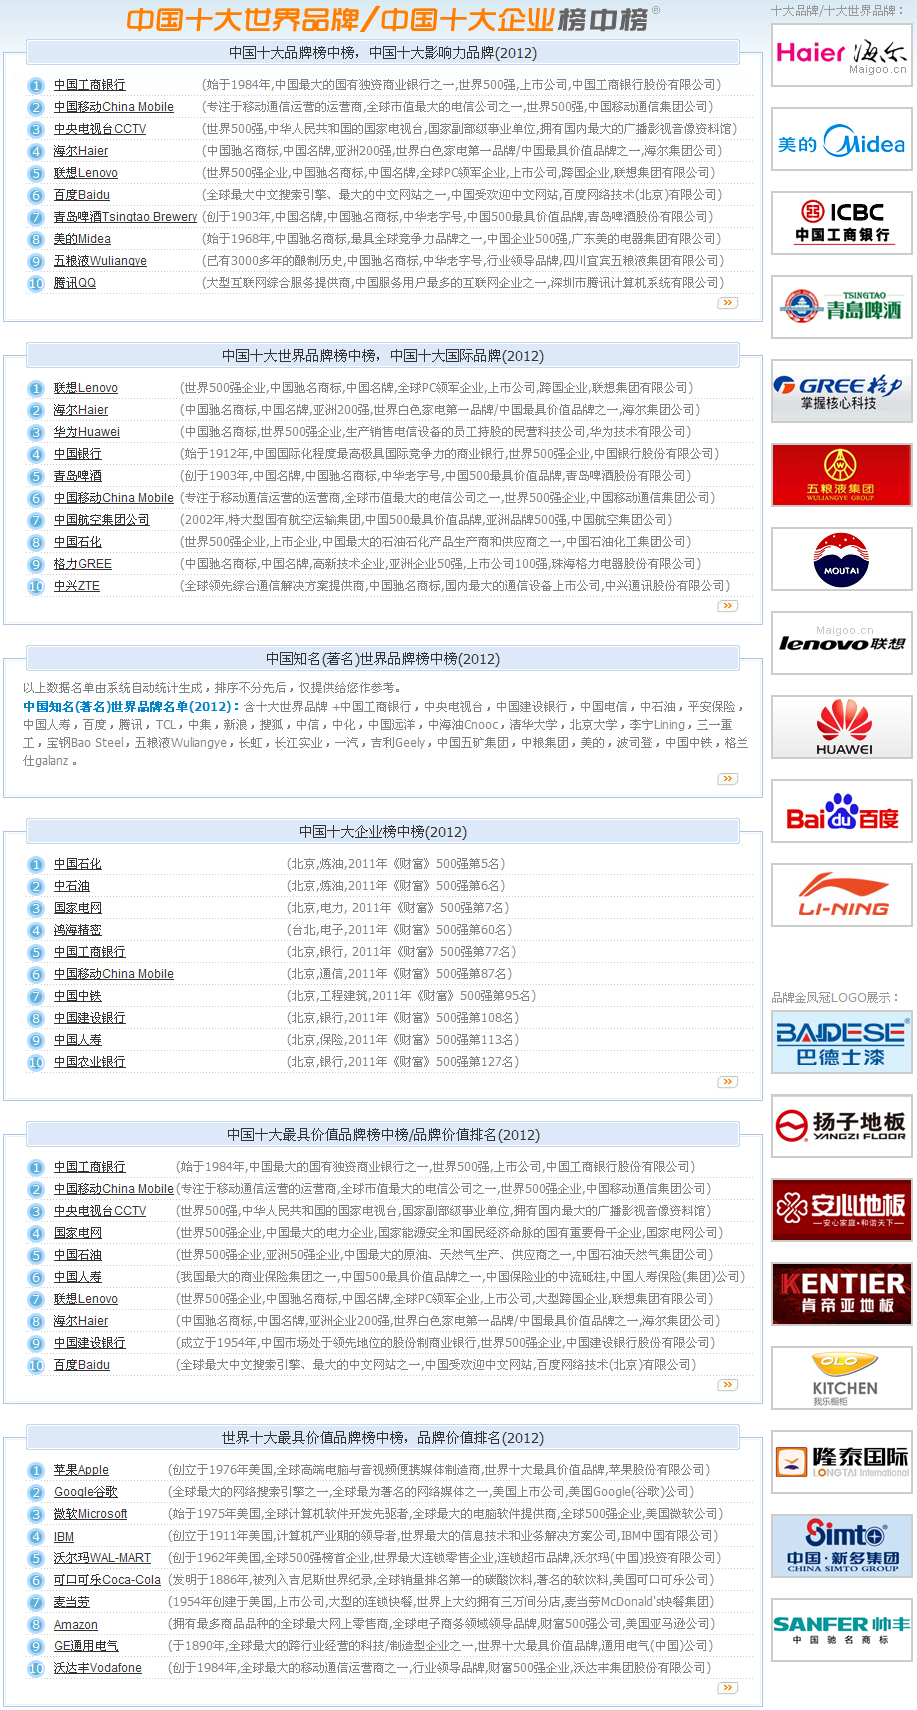The image size is (917, 1710).
Task: Open the 微软Microsoft link
Action: pos(91,1514)
